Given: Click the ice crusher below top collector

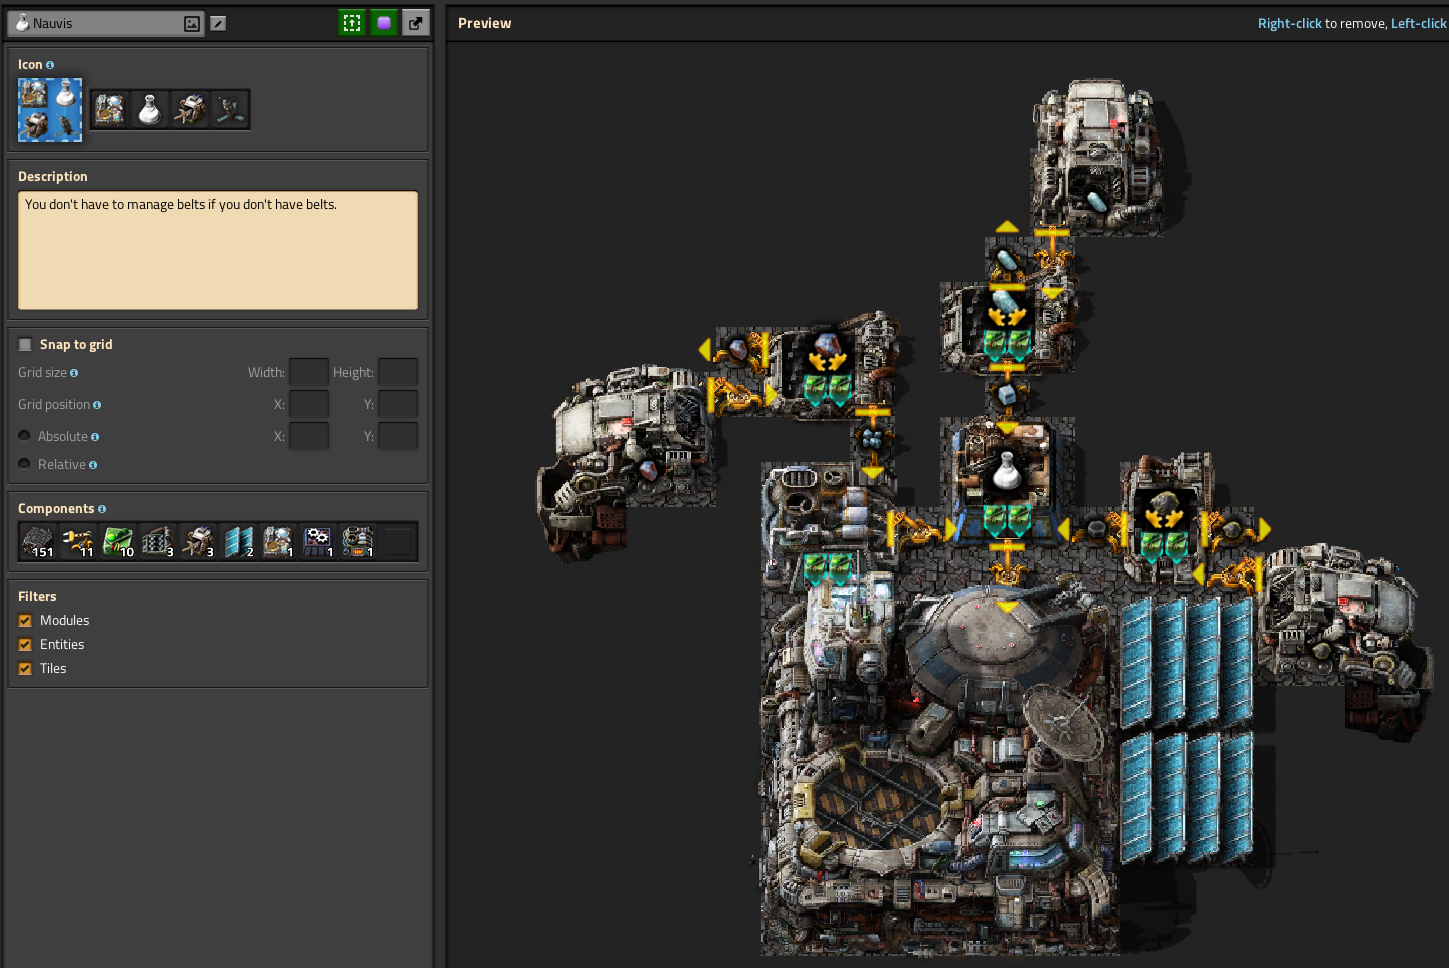Looking at the screenshot, I should 1007,325.
